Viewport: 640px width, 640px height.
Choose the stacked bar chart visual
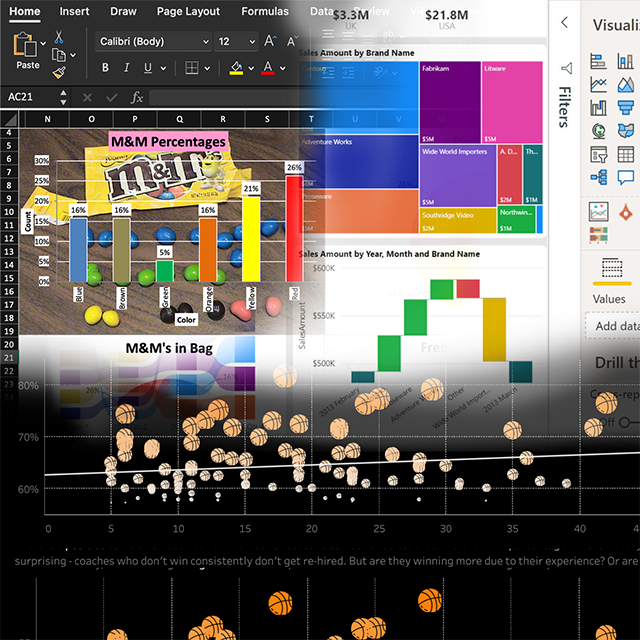coord(599,60)
